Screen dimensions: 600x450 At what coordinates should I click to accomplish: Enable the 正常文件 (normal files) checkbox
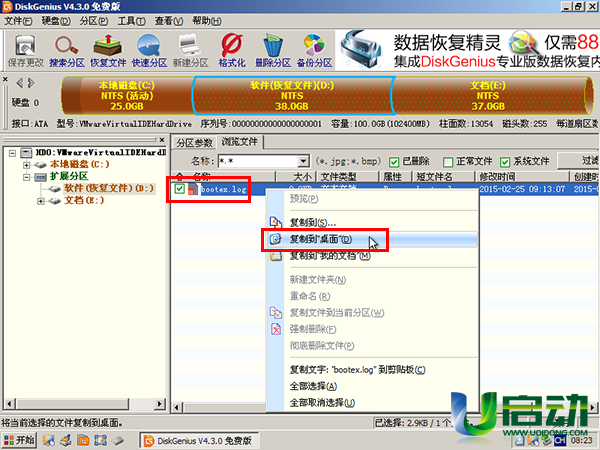(x=448, y=162)
